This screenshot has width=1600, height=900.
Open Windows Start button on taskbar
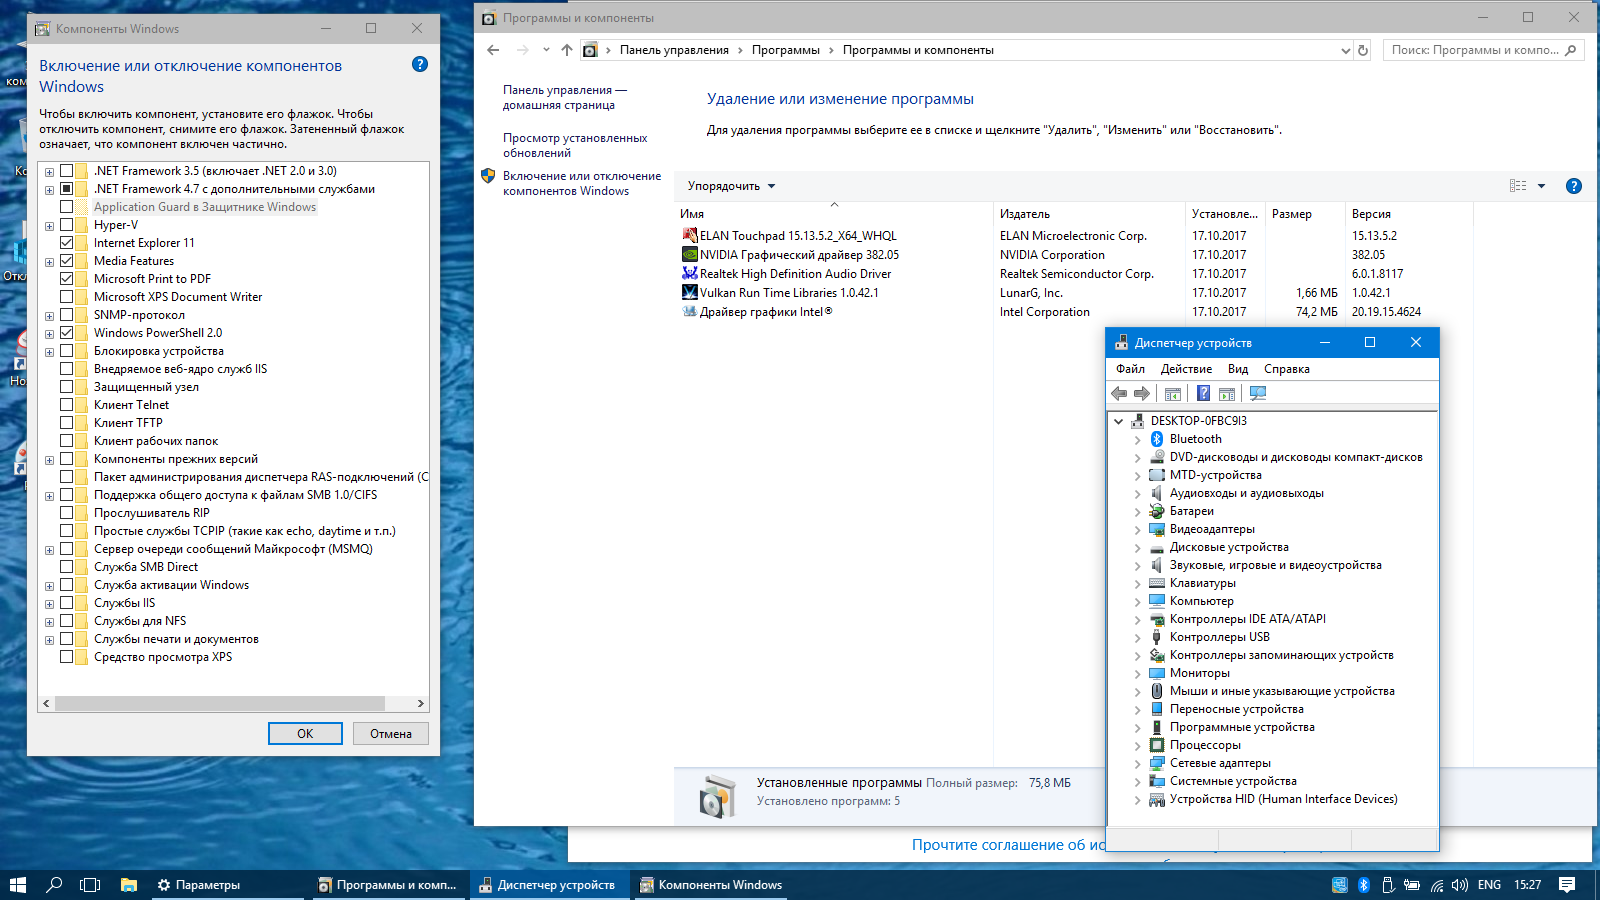coord(18,885)
